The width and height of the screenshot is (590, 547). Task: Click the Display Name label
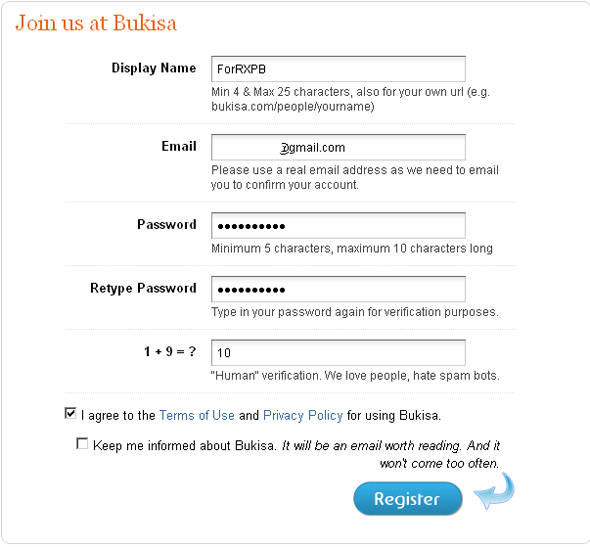(154, 68)
